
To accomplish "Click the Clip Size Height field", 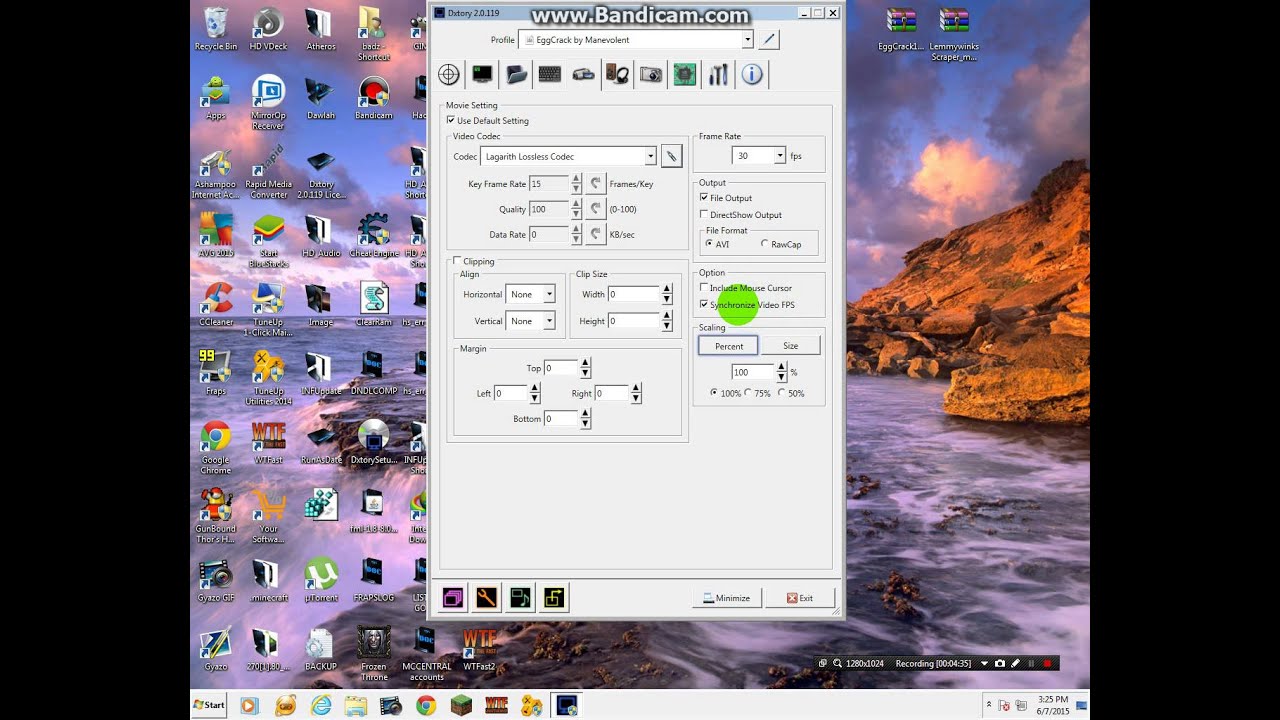I will pyautogui.click(x=634, y=321).
